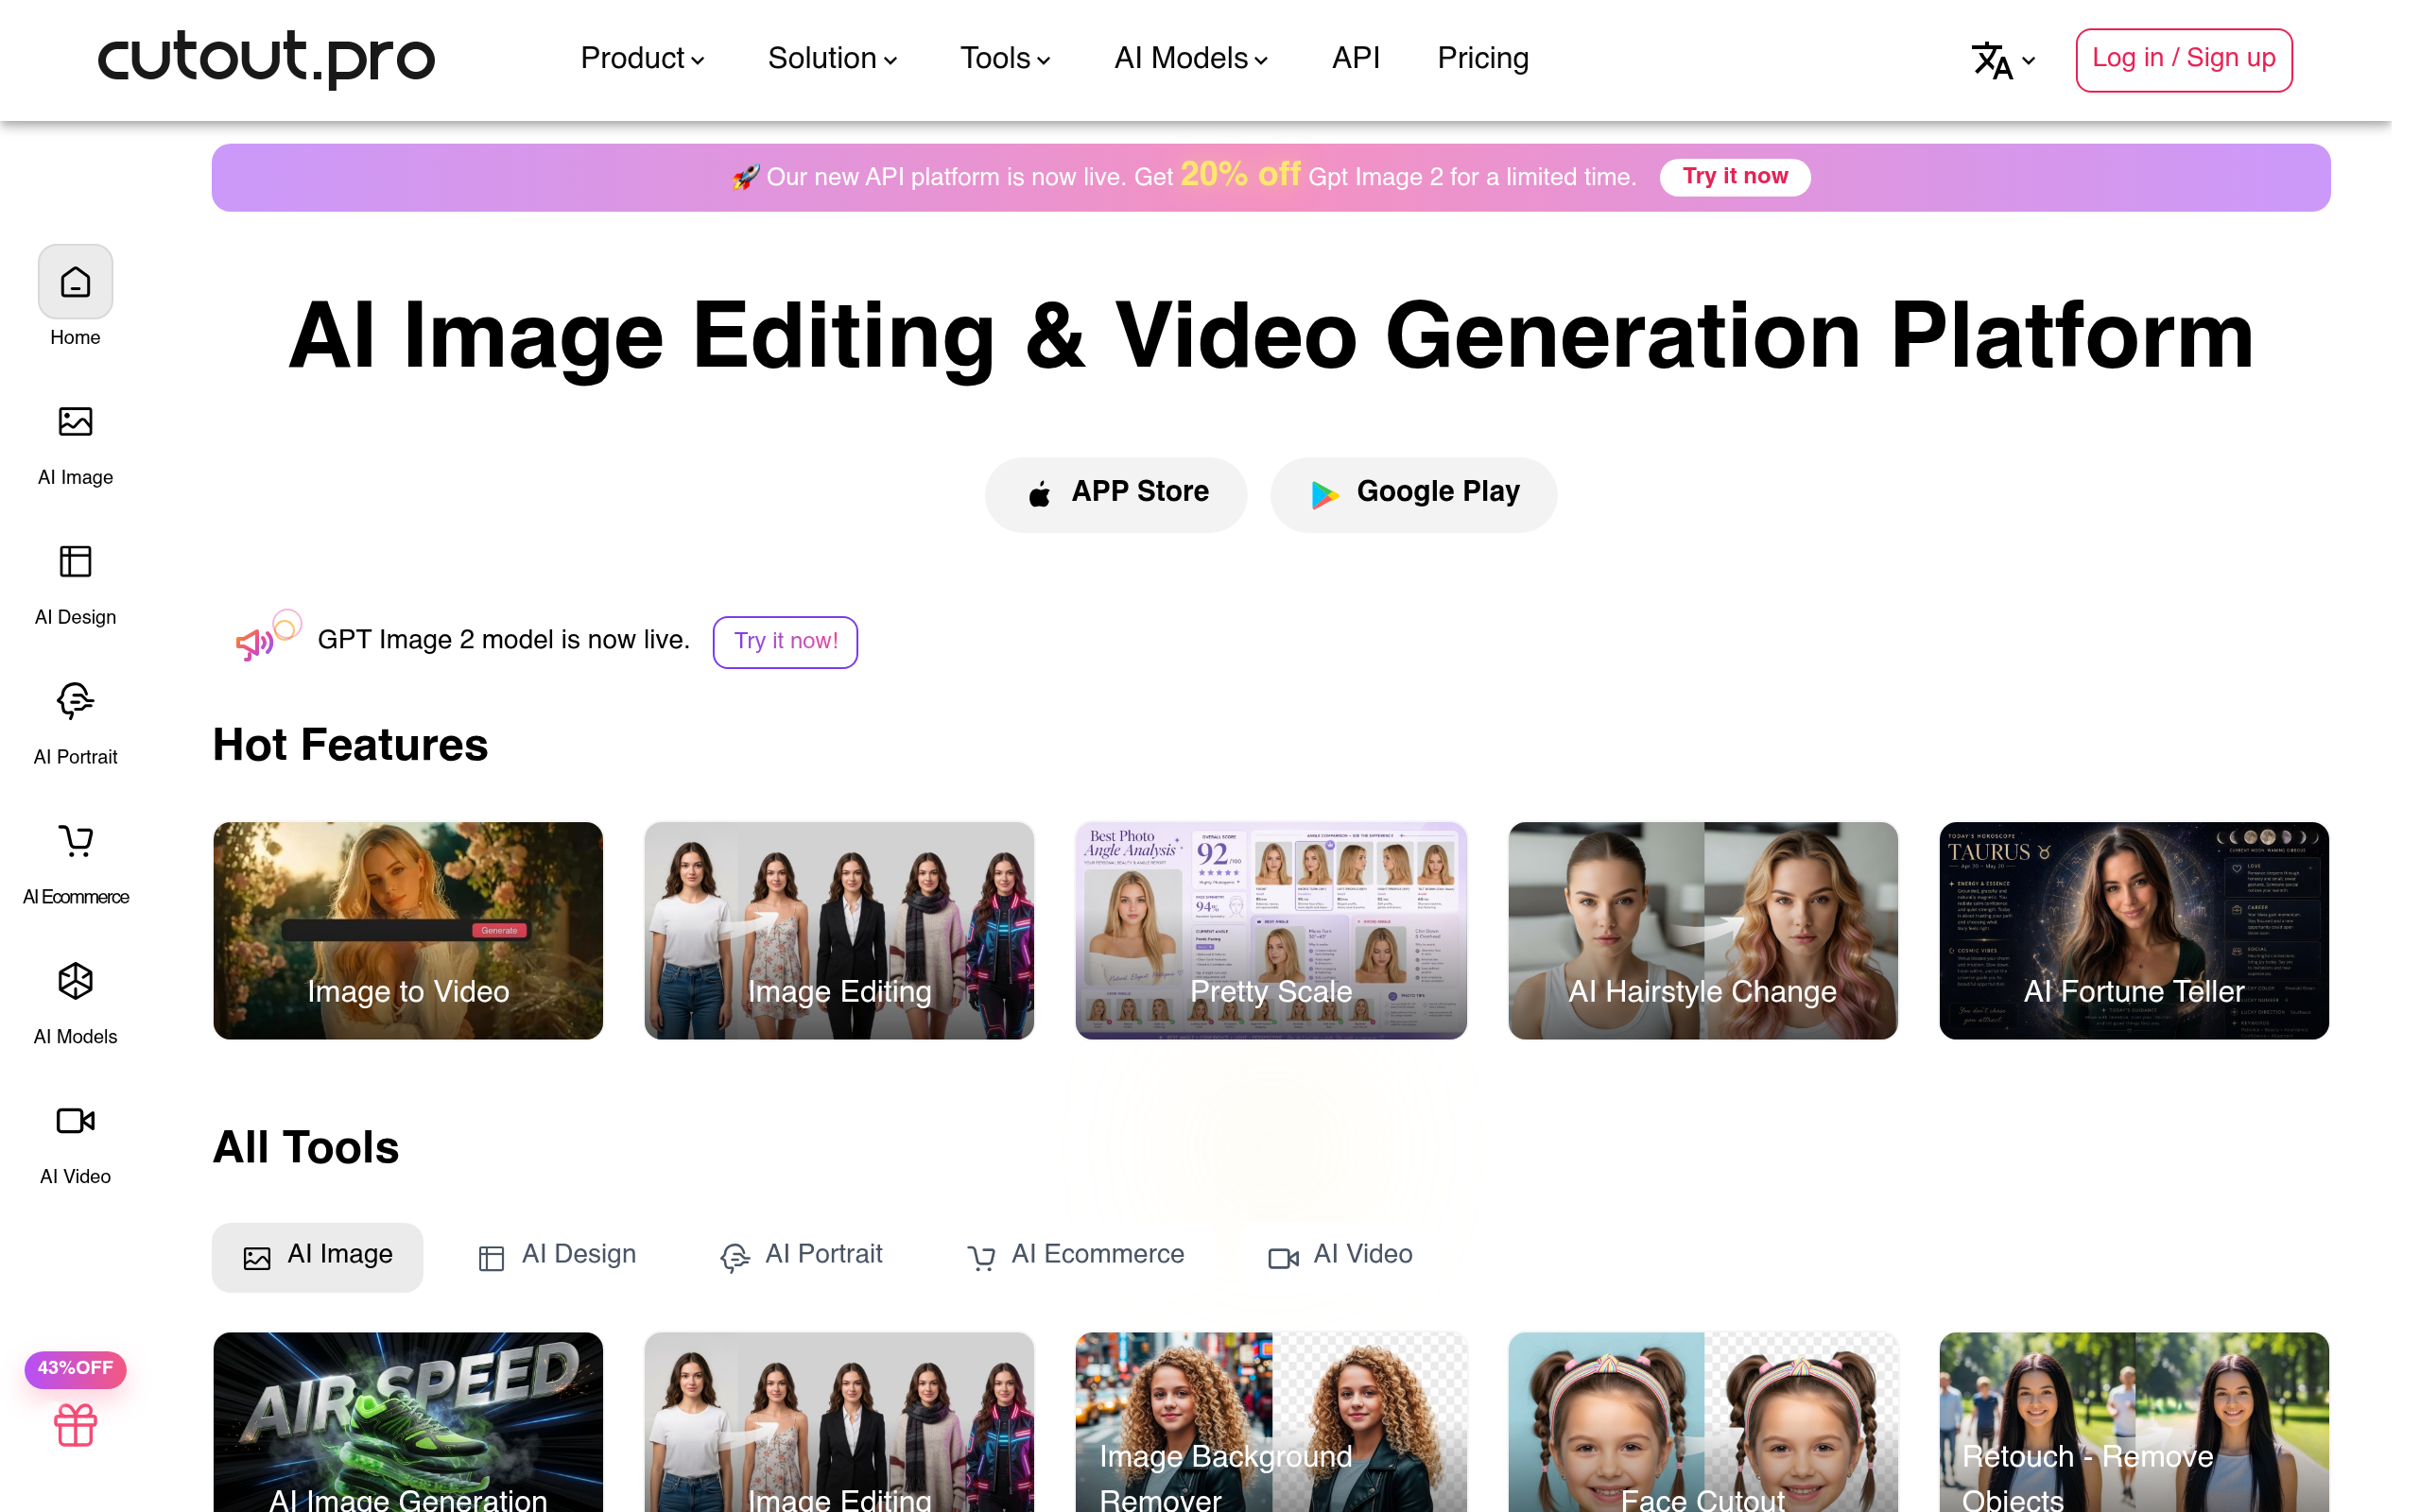
Task: Open the AI Image sidebar icon
Action: pyautogui.click(x=75, y=422)
